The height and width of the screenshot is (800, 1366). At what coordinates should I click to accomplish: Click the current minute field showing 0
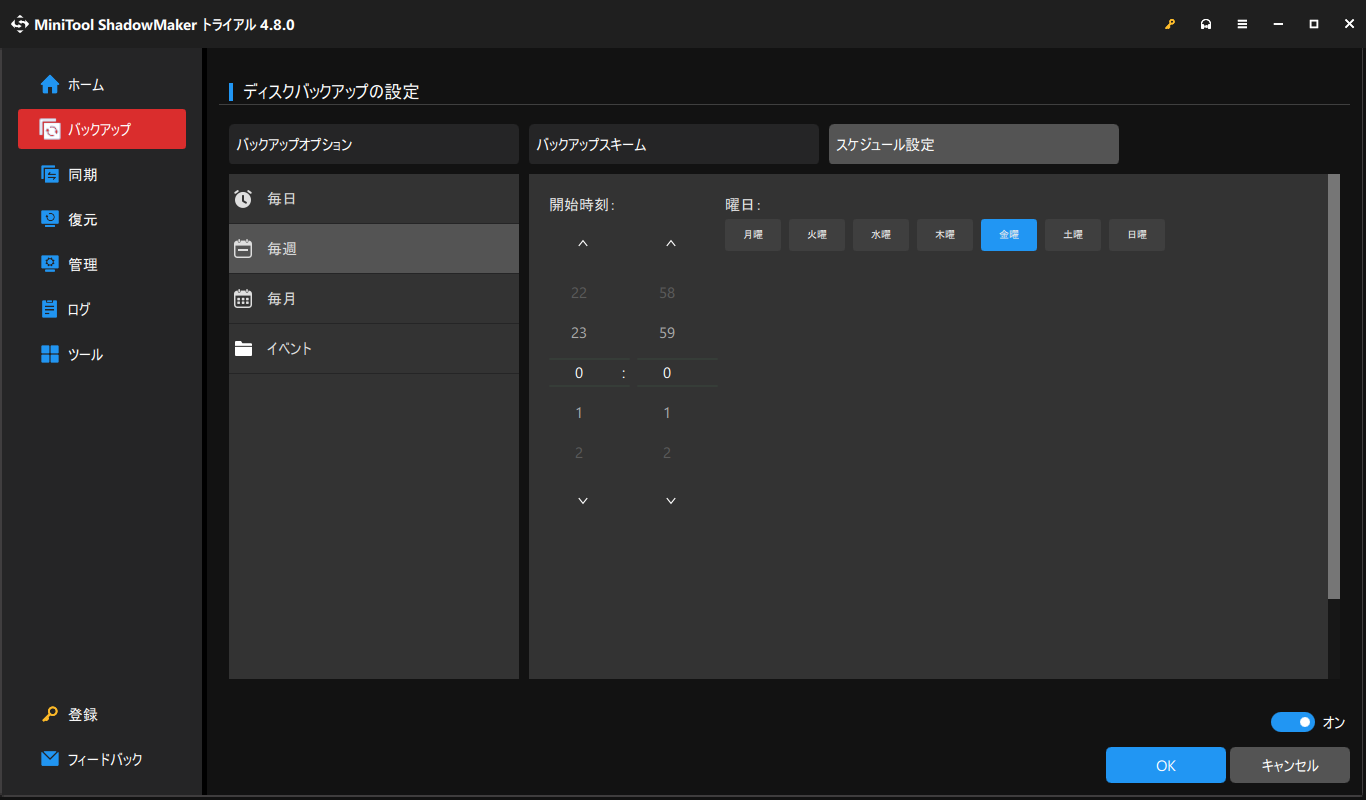pos(677,373)
